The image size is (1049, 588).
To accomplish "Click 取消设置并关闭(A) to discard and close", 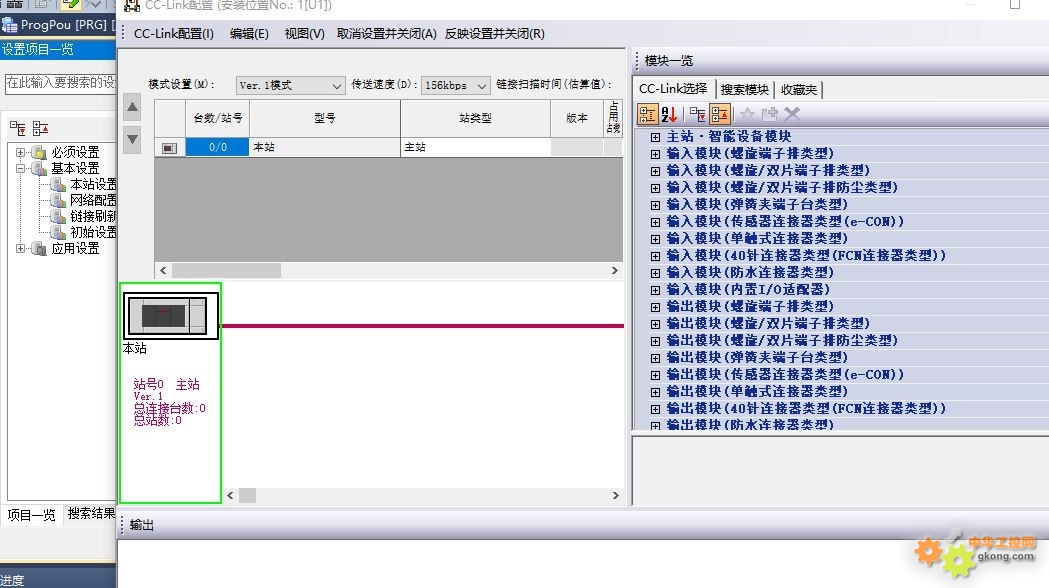I will (386, 34).
